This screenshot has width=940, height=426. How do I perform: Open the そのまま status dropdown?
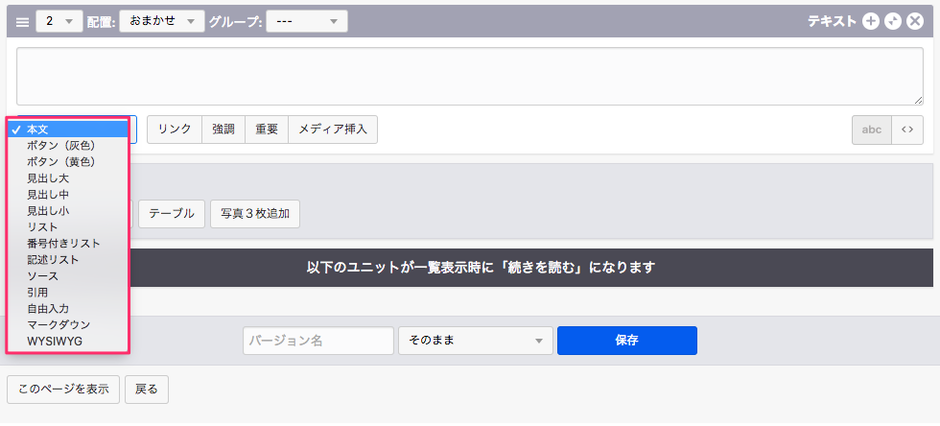475,340
